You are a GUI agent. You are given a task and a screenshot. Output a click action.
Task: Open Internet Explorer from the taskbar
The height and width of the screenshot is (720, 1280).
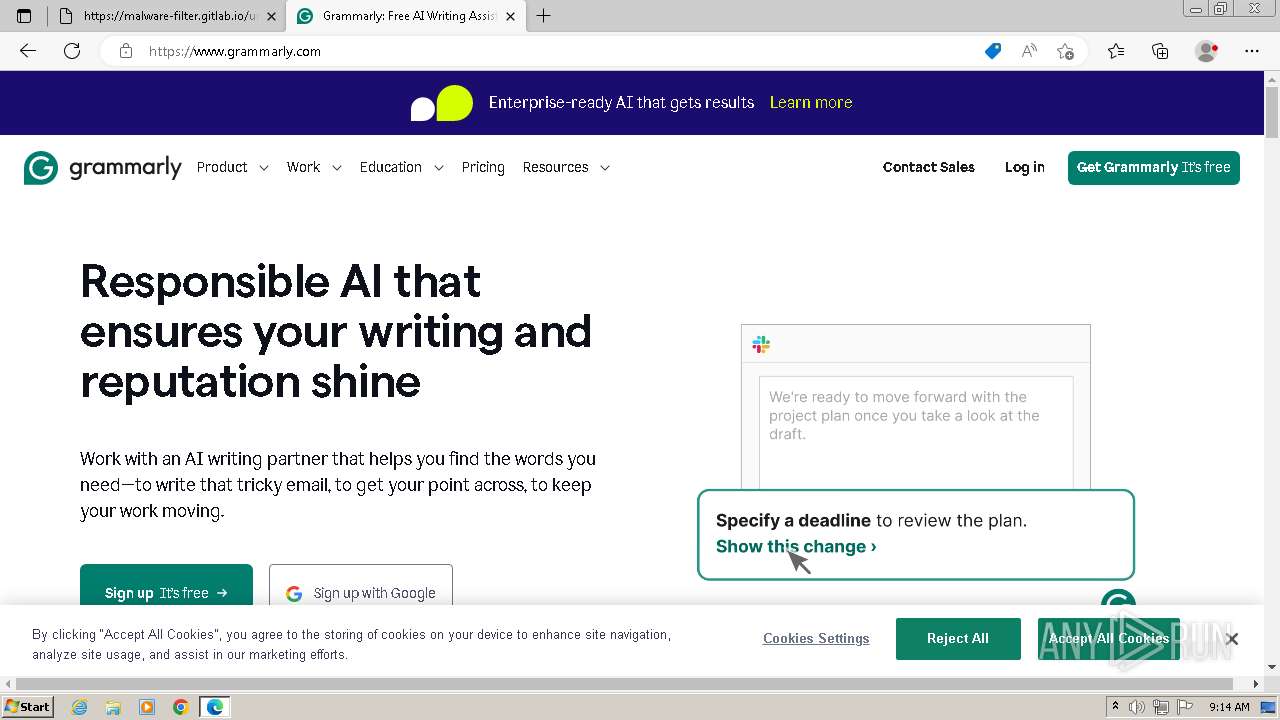(x=80, y=707)
